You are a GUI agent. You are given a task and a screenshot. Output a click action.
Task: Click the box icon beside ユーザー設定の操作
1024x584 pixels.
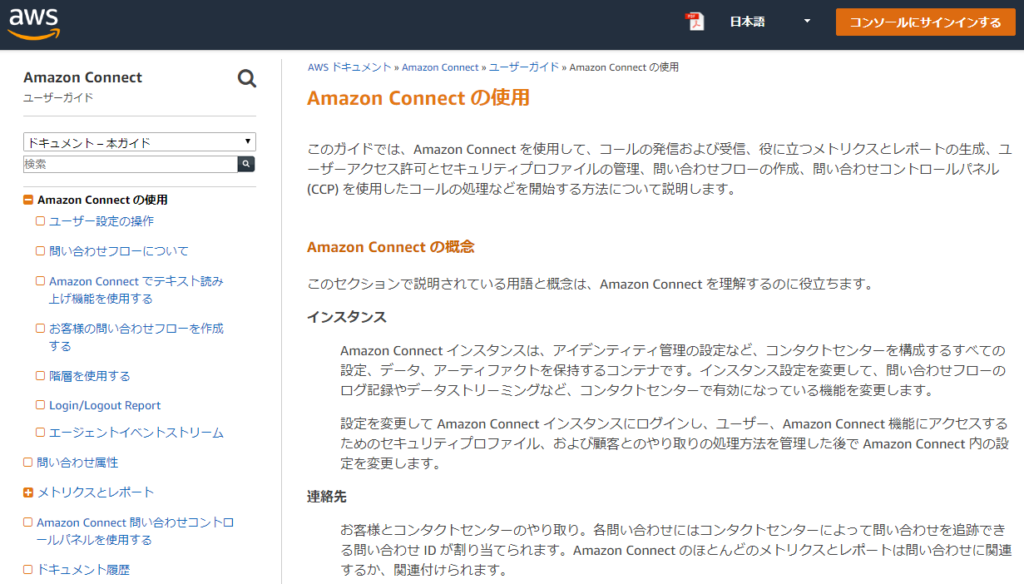pyautogui.click(x=40, y=221)
